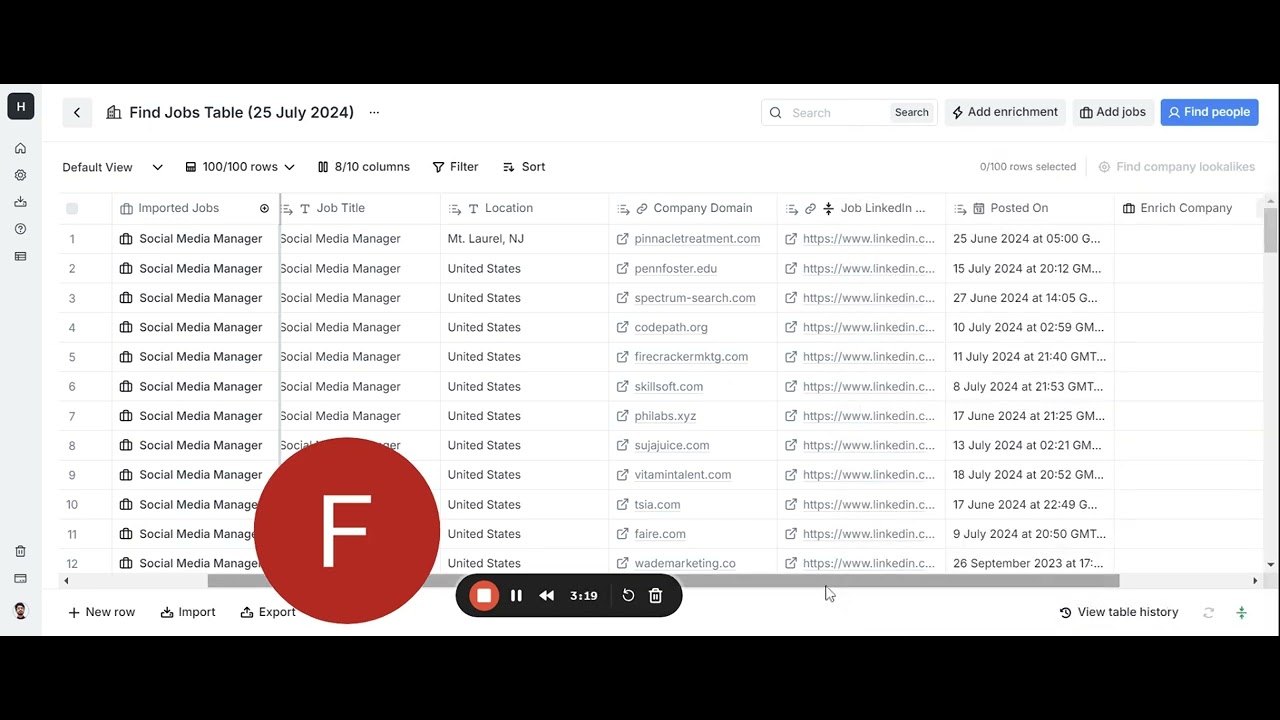Click briefcase icon in row 1
The width and height of the screenshot is (1280, 720).
126,239
